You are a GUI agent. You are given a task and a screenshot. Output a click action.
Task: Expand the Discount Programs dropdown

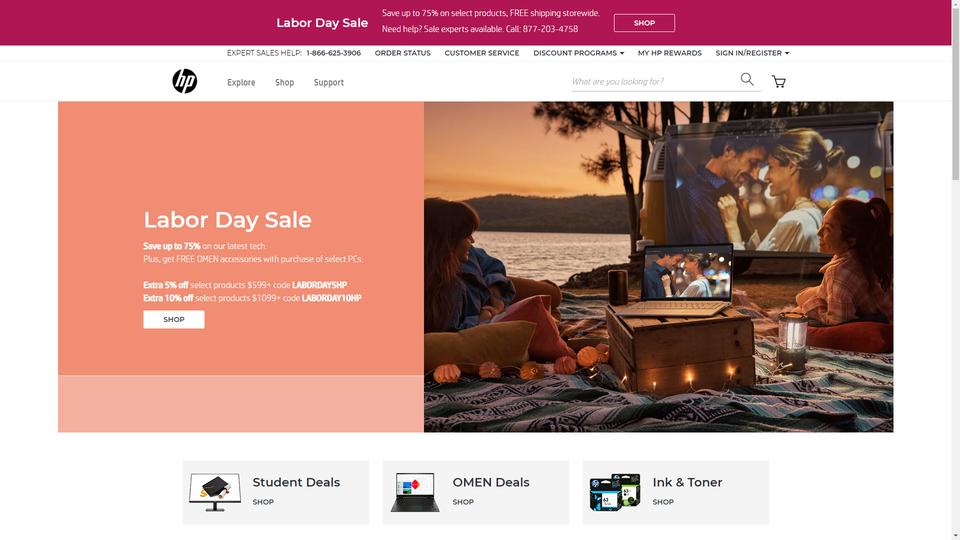[579, 53]
